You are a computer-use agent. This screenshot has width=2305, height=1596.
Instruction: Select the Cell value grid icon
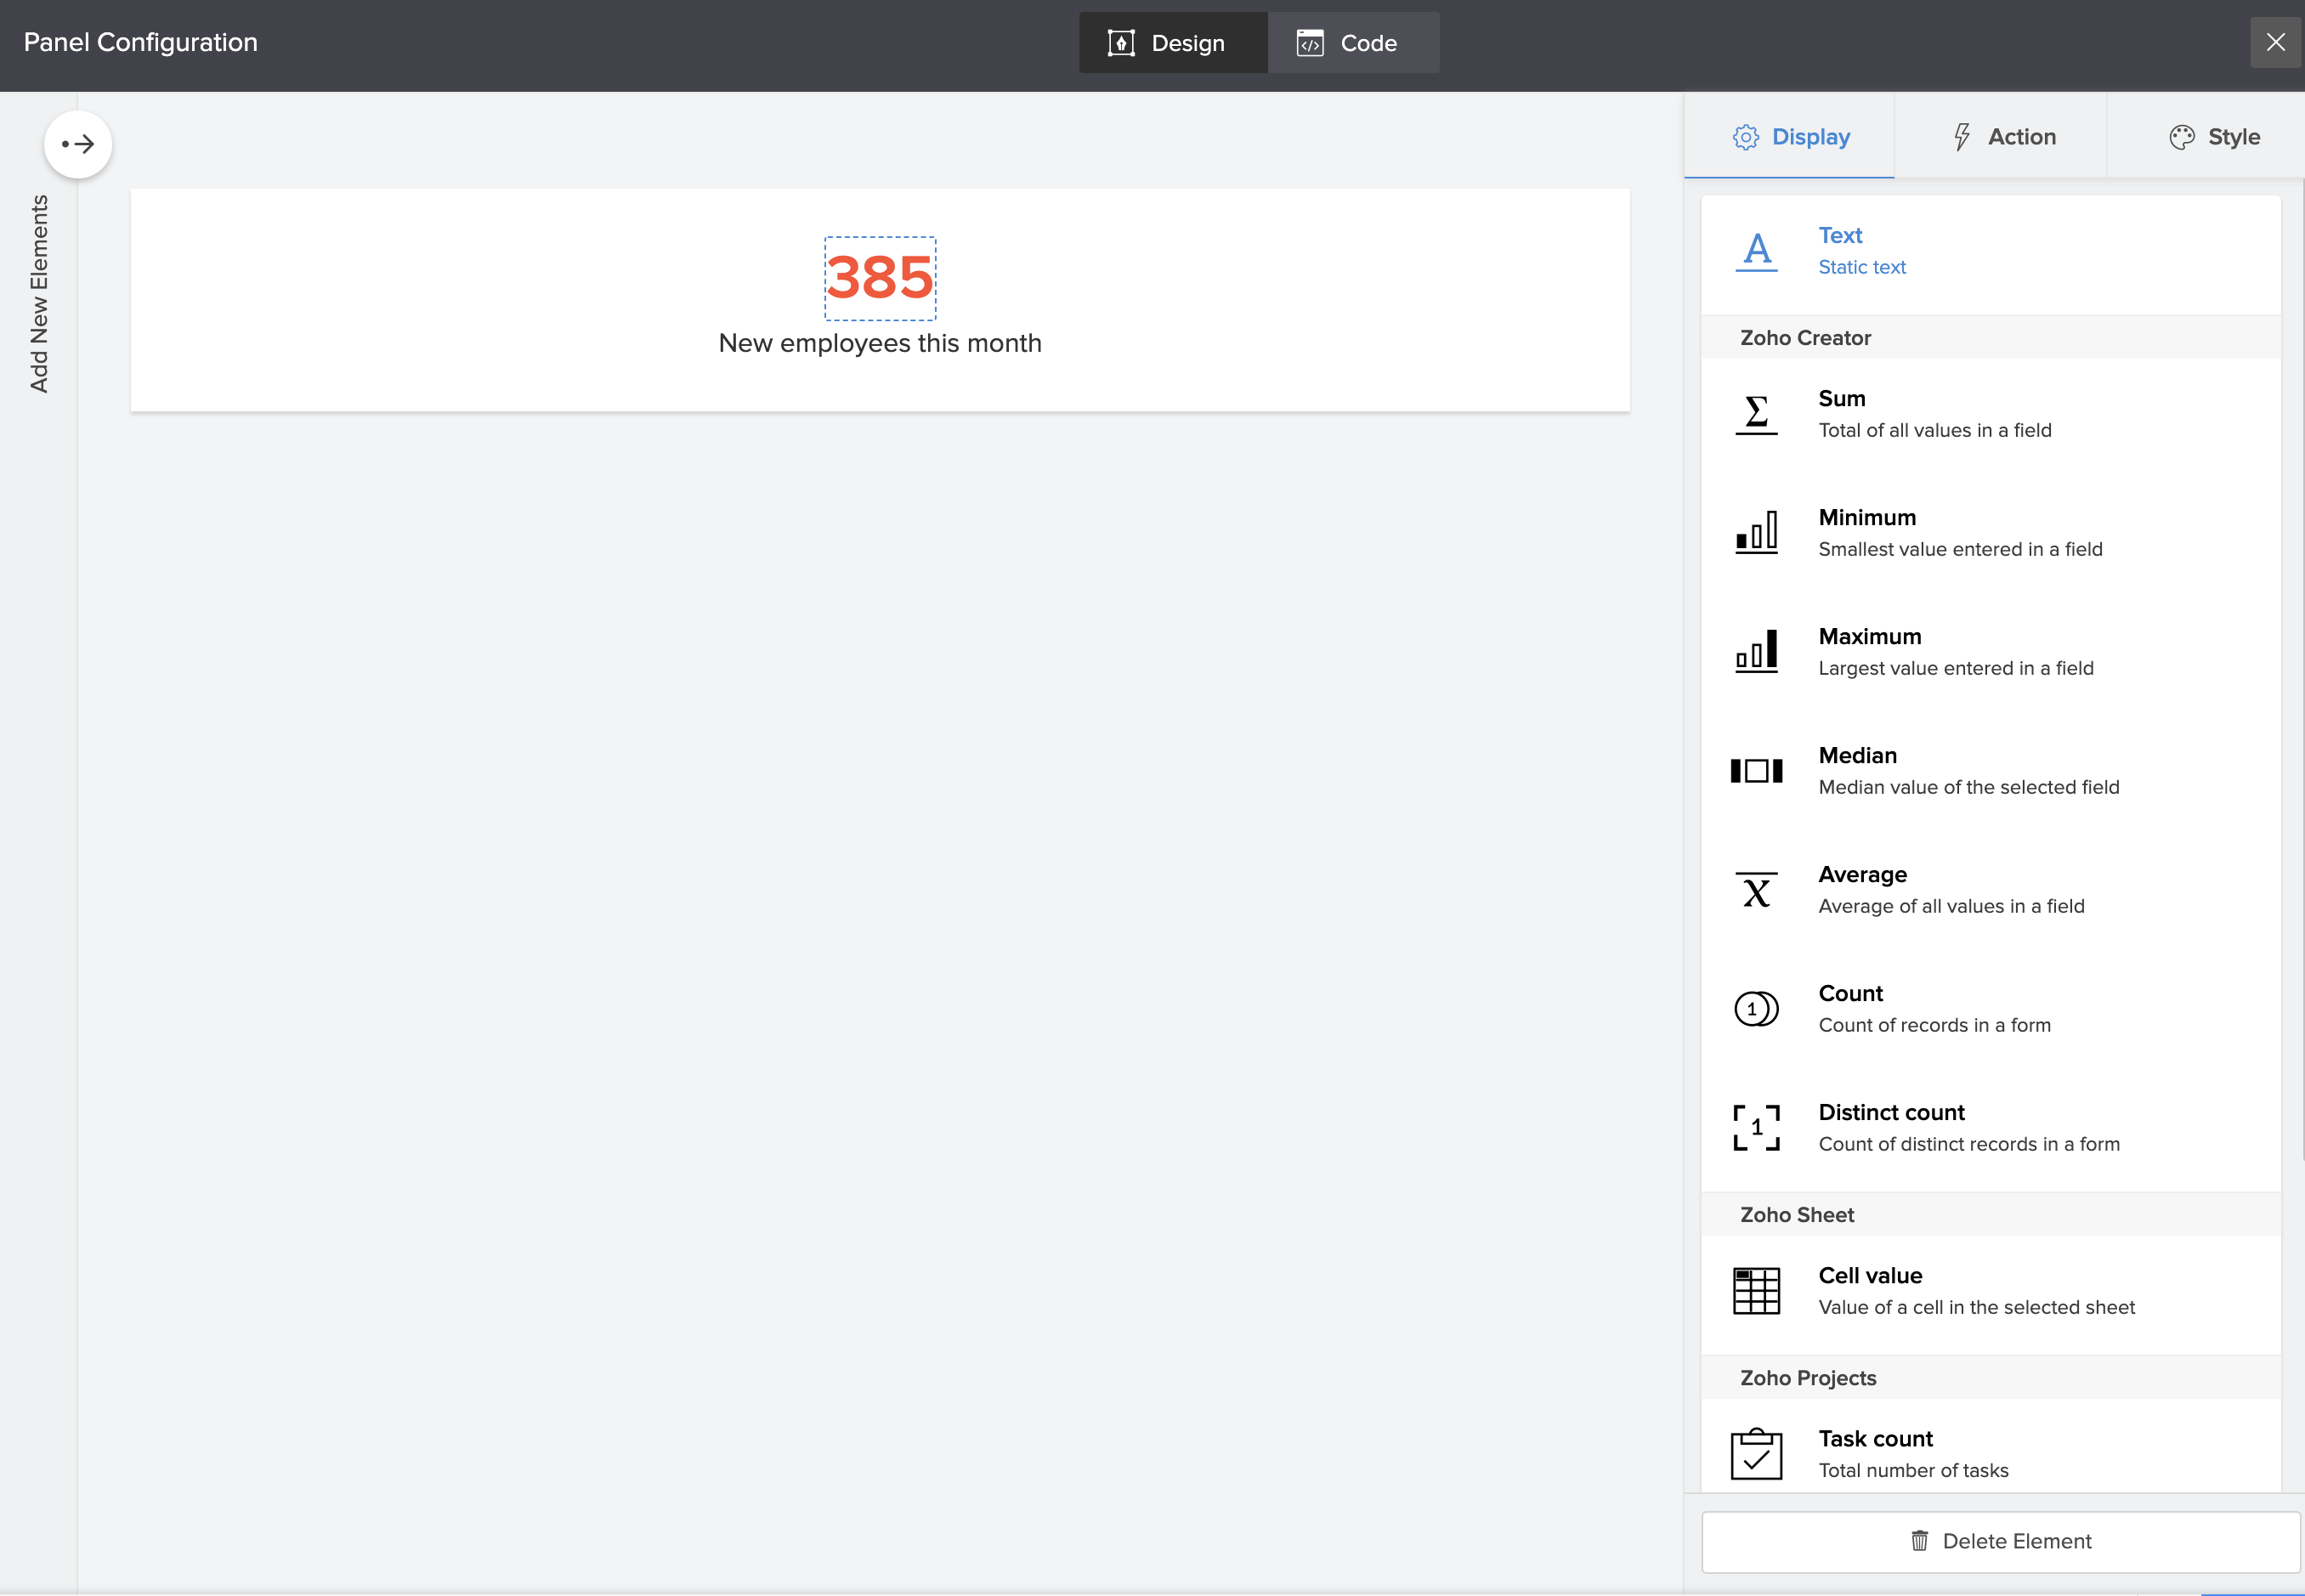pos(1756,1290)
